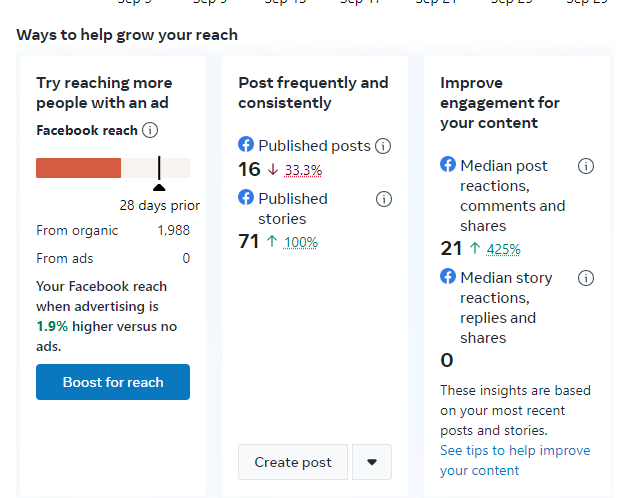Open tips to improve your content link
623x498 pixels.
515,460
